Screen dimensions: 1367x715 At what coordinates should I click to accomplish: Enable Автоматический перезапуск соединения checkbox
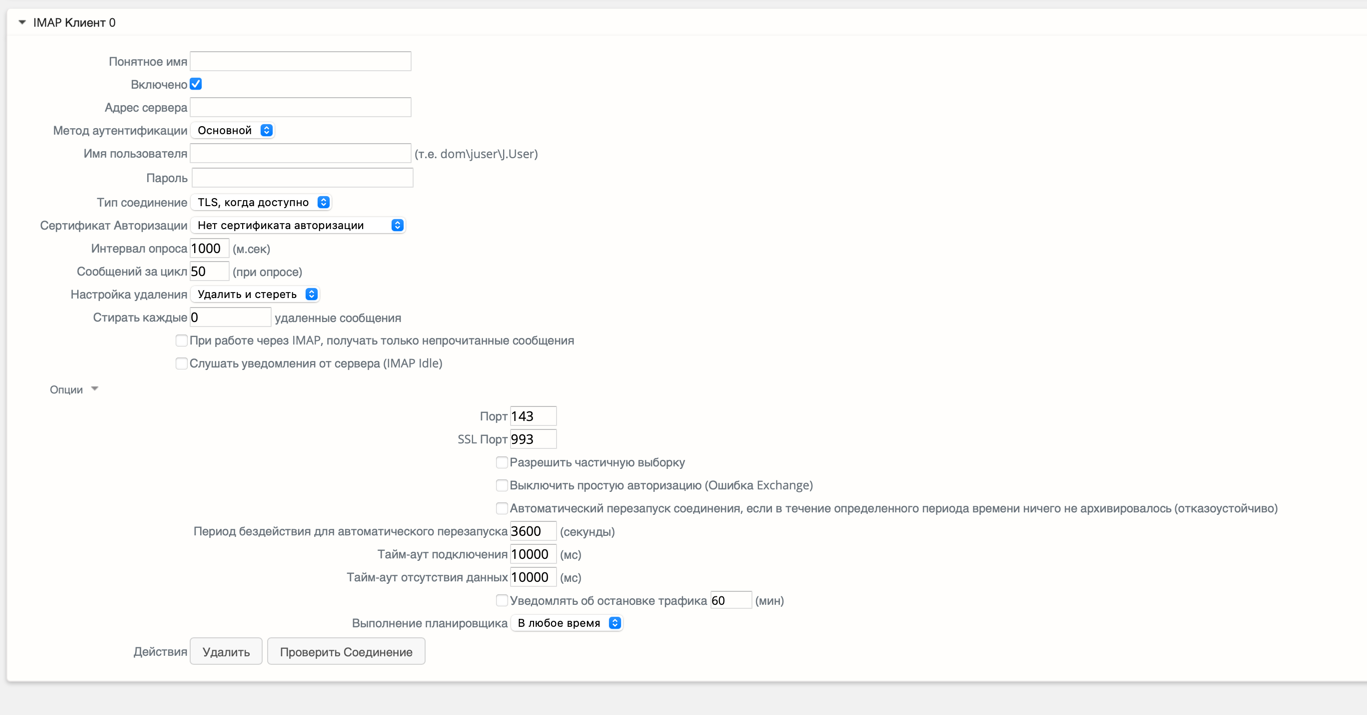(502, 509)
